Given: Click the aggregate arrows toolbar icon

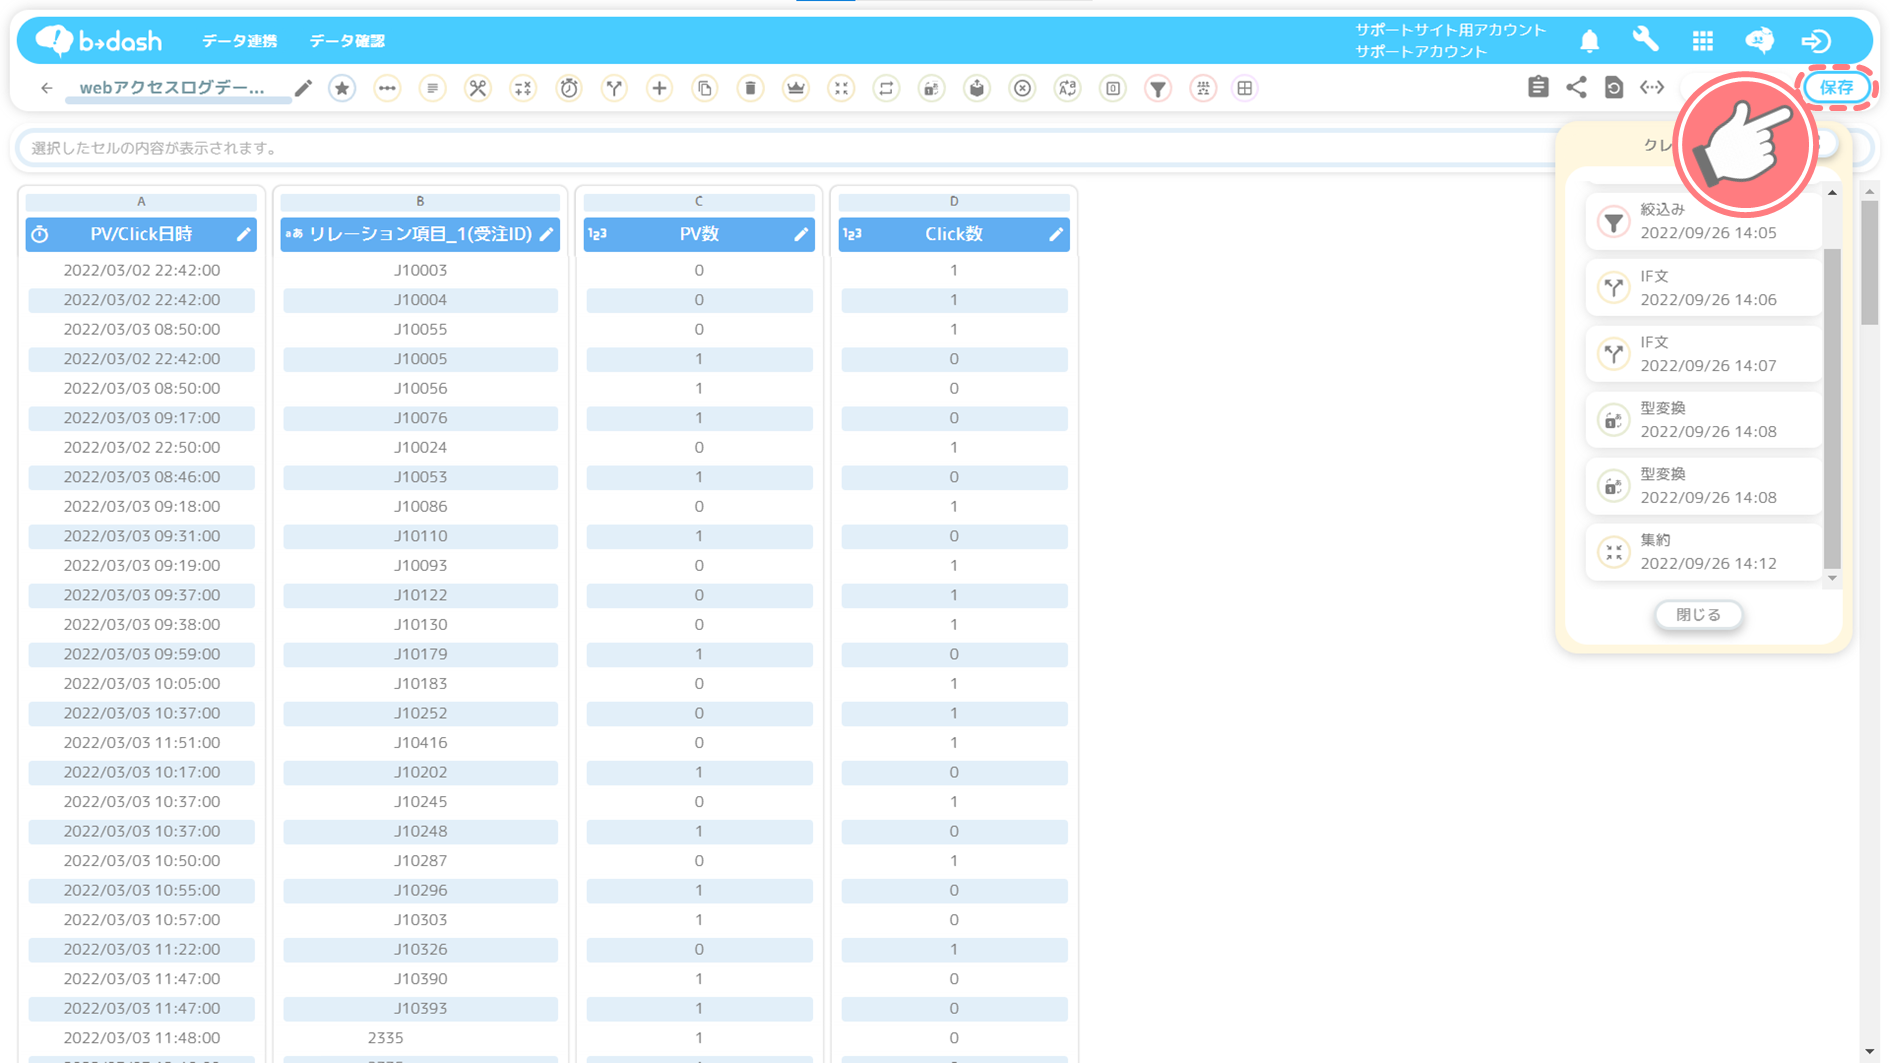Looking at the screenshot, I should (841, 88).
